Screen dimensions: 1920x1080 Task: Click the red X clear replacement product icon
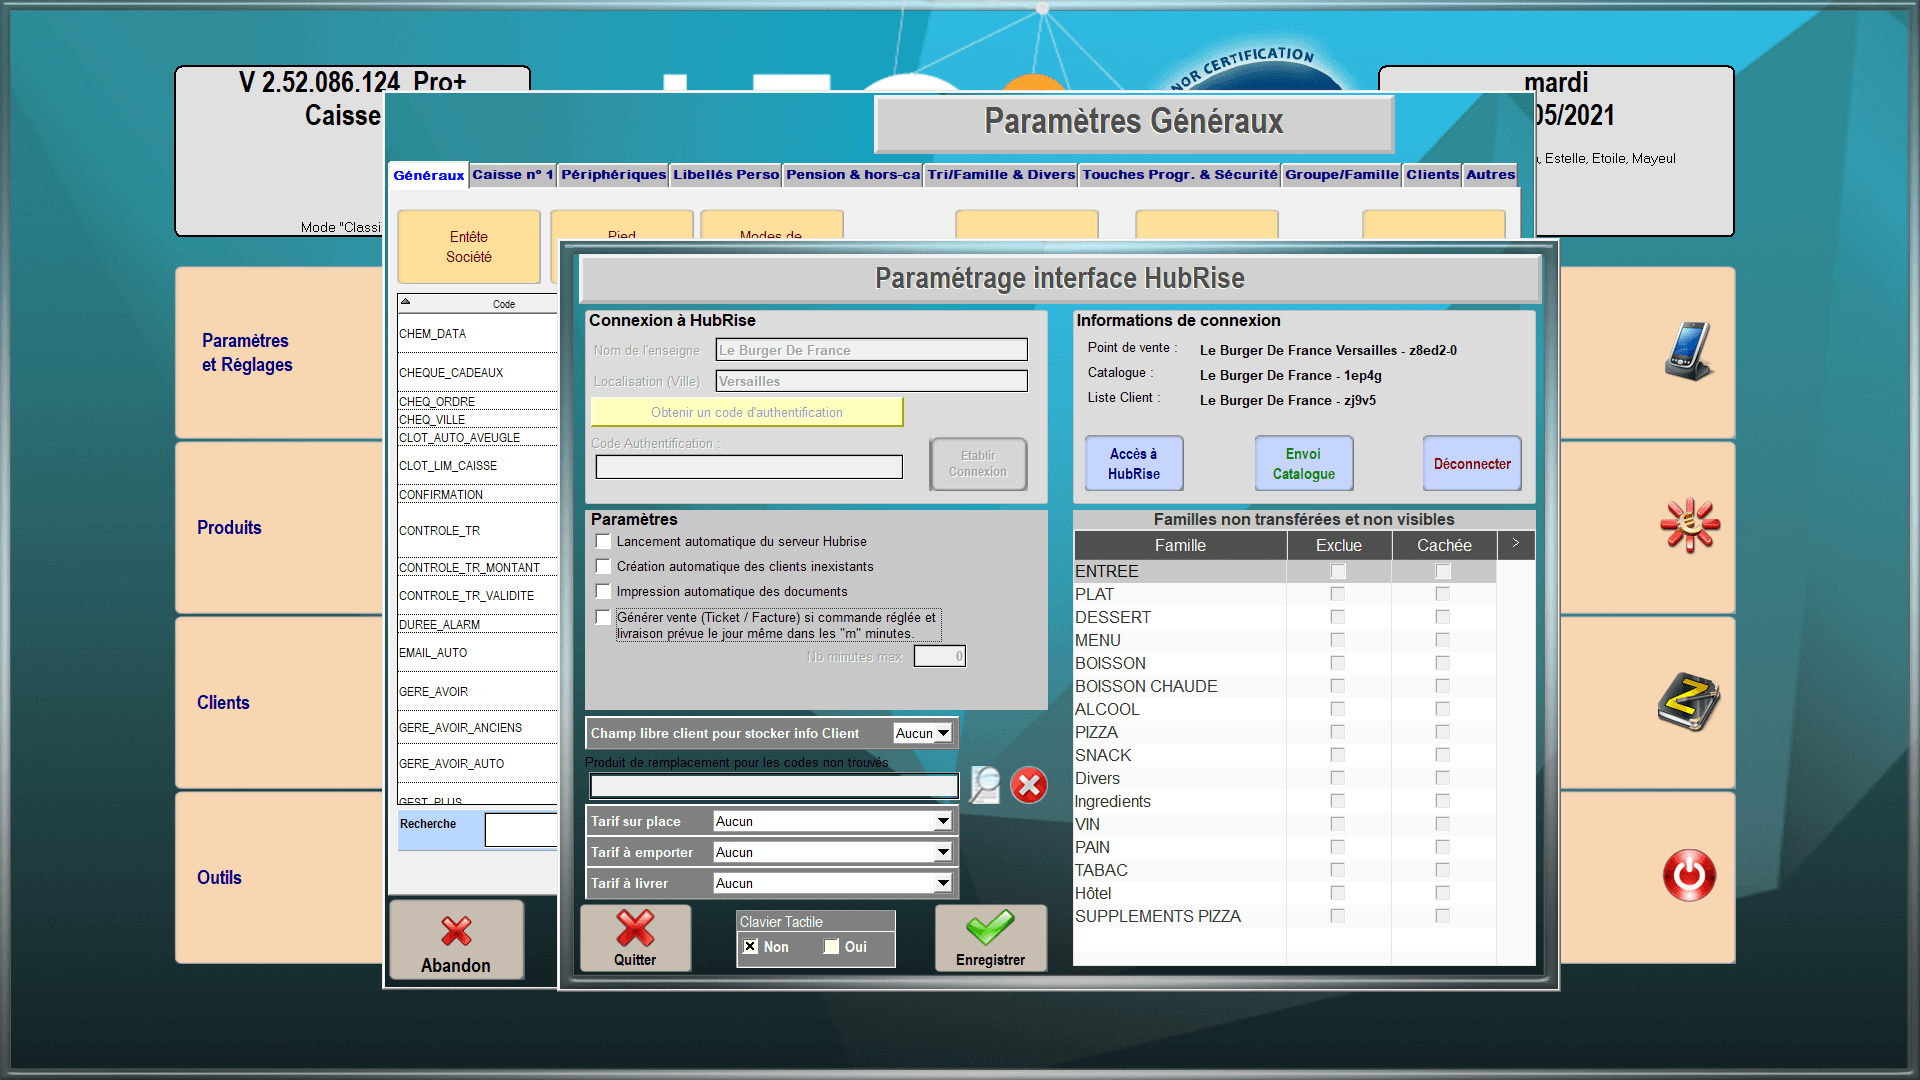point(1029,785)
